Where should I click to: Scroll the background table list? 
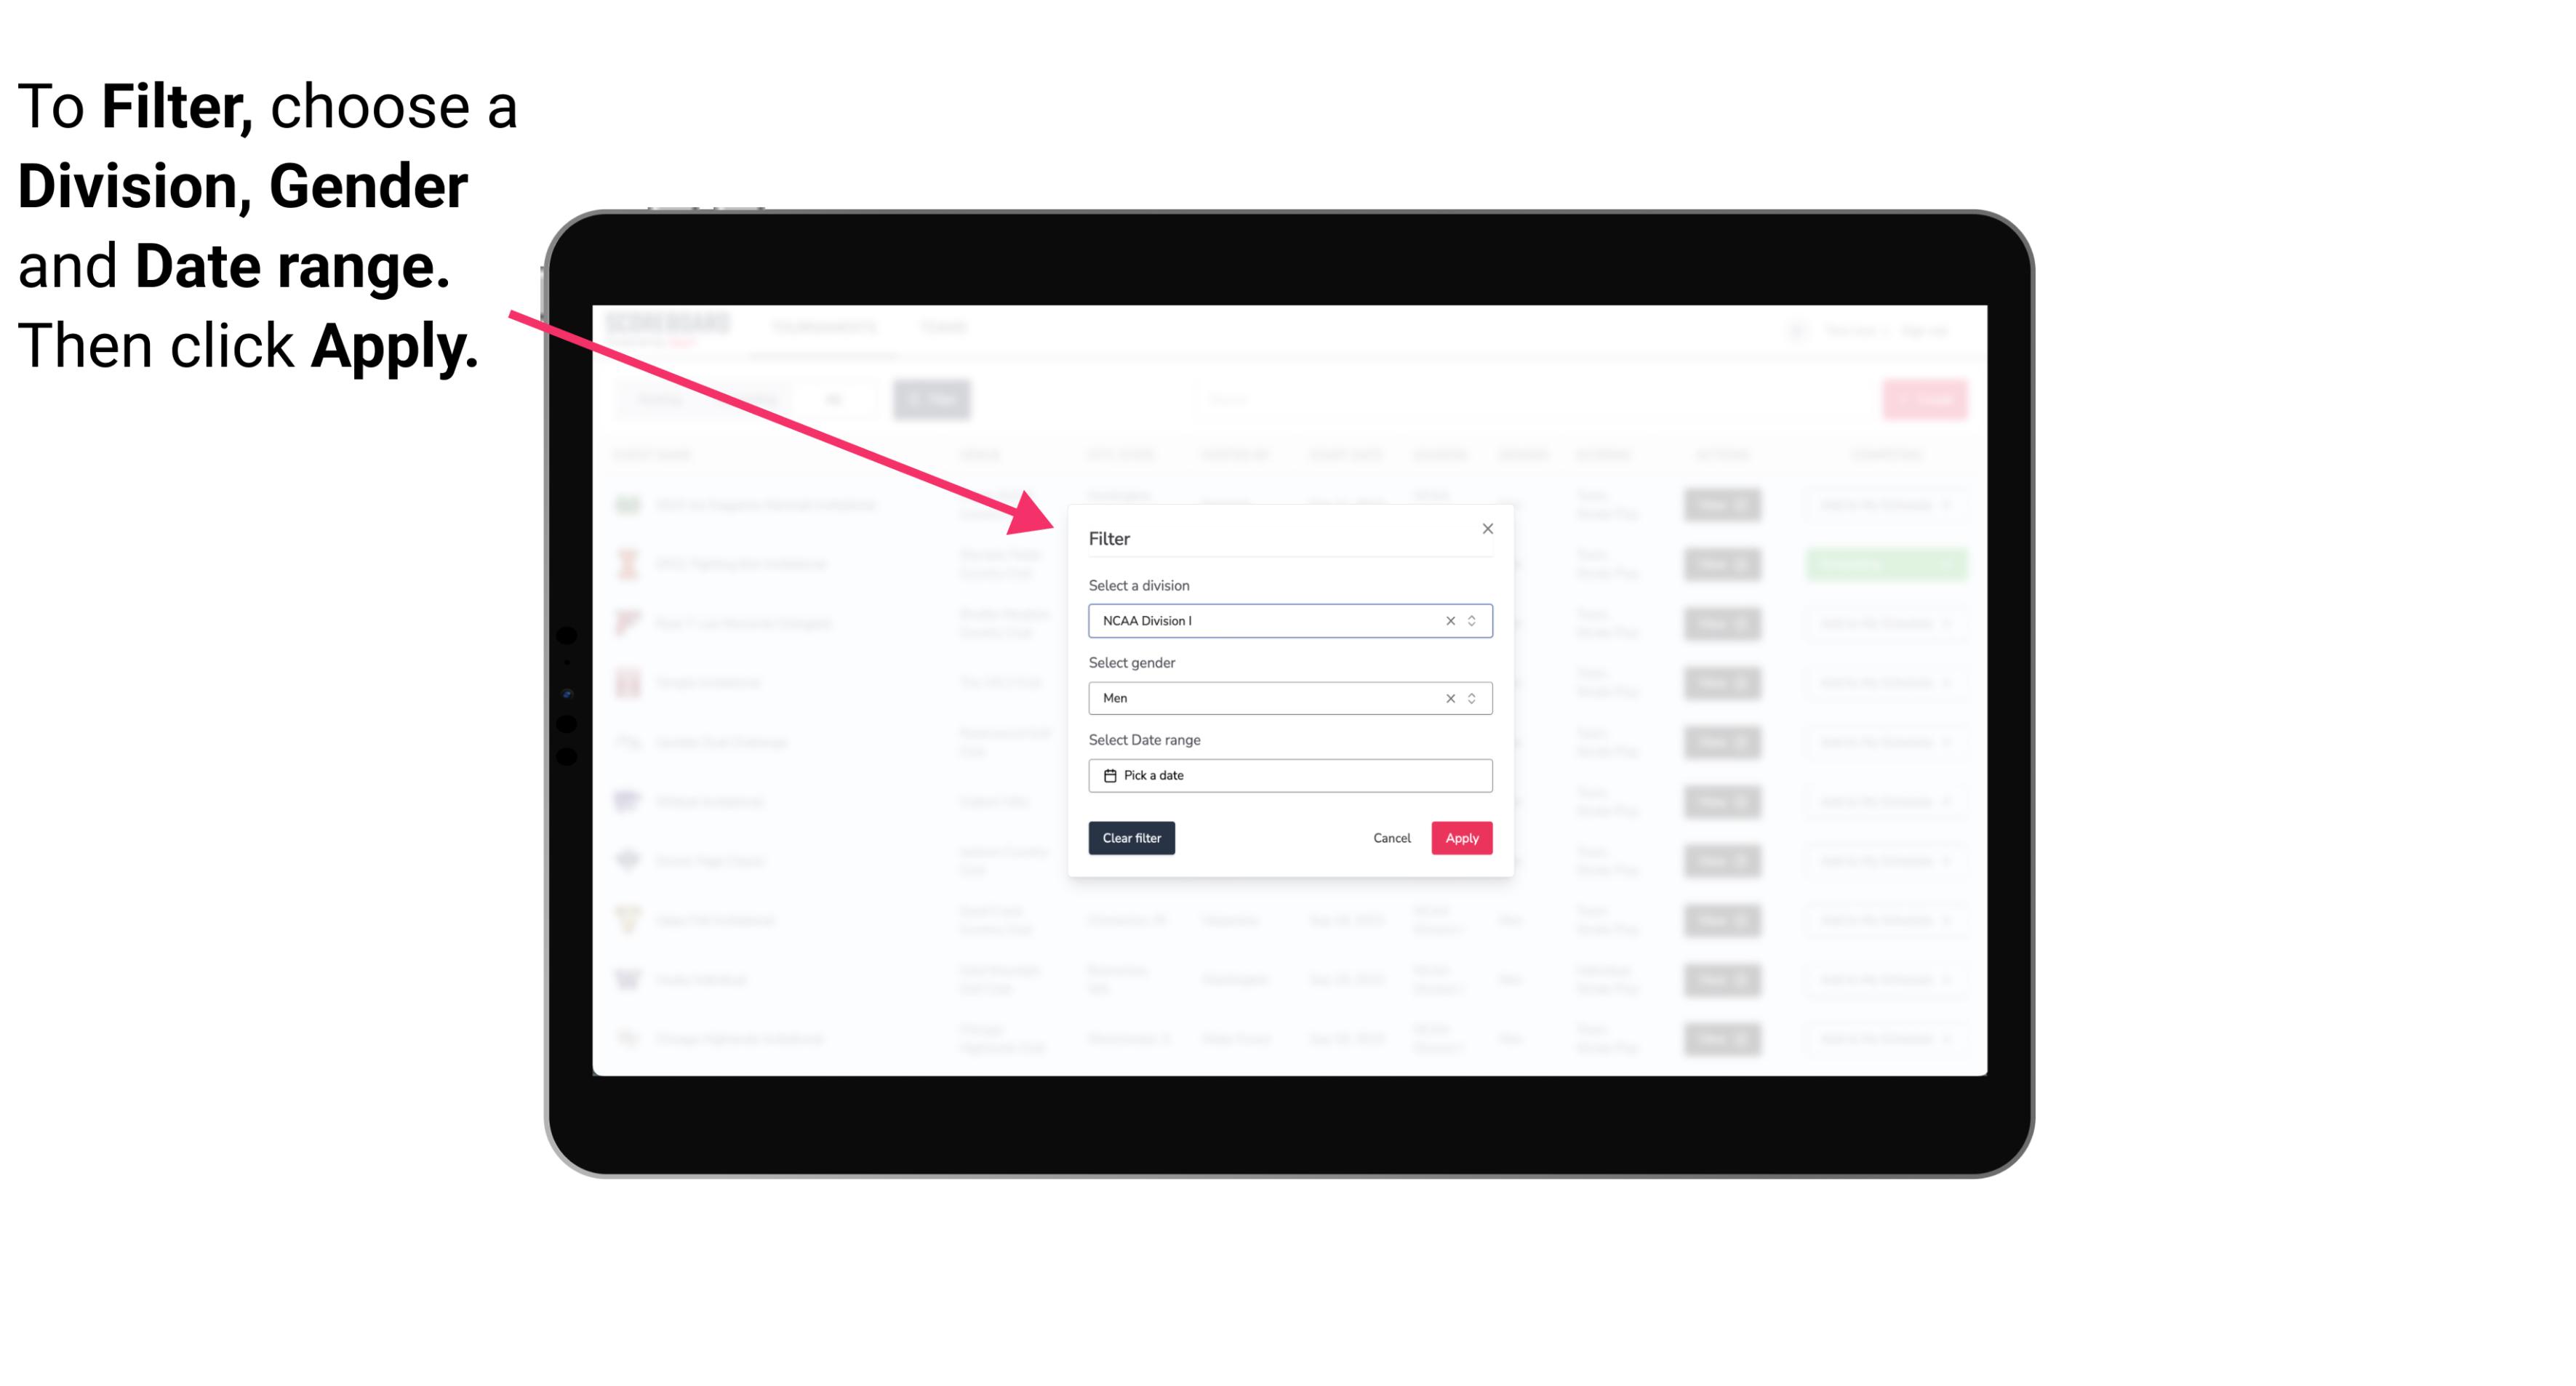point(1292,768)
